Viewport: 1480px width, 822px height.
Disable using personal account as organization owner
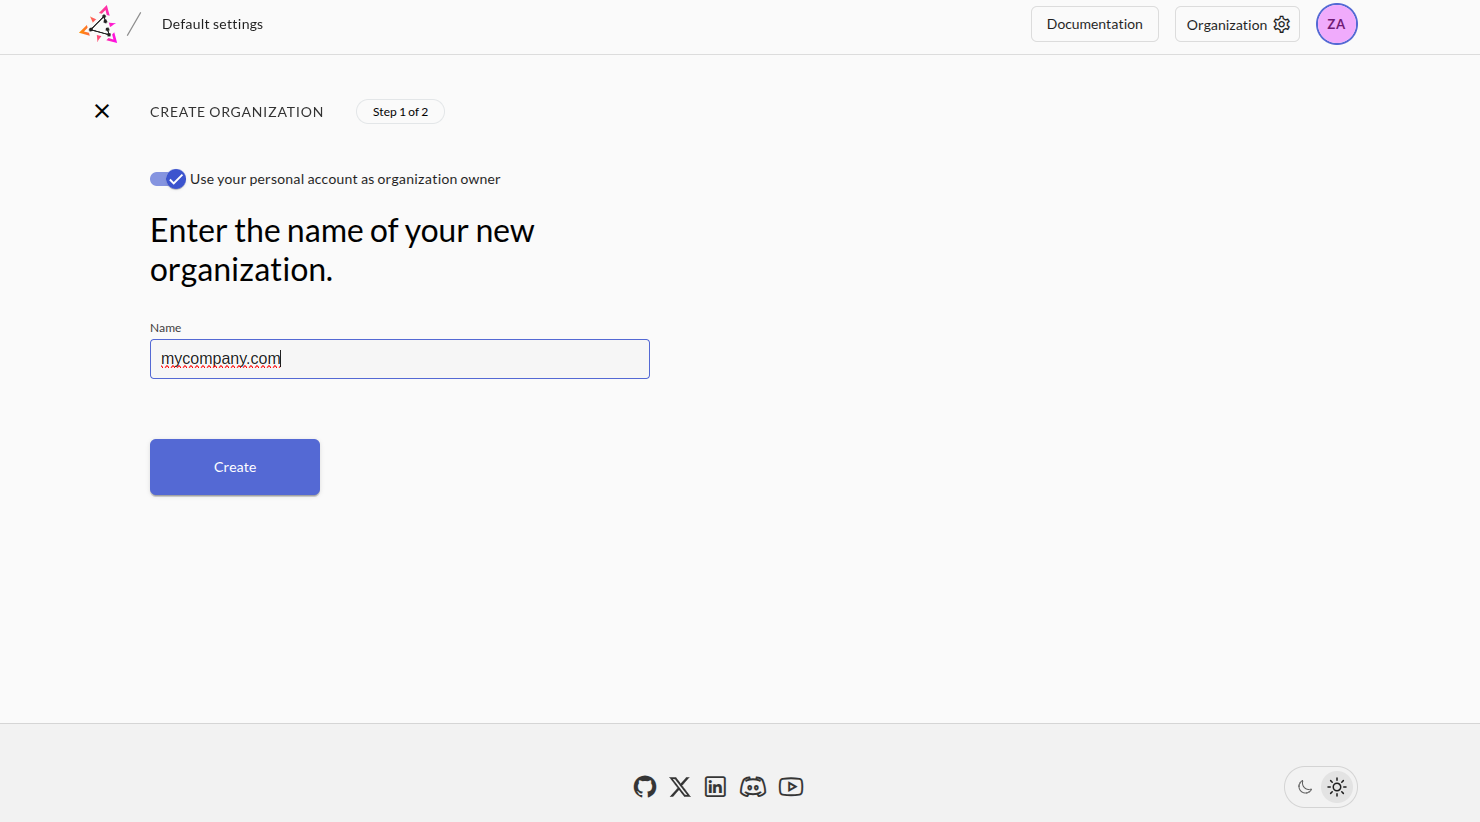pyautogui.click(x=168, y=179)
